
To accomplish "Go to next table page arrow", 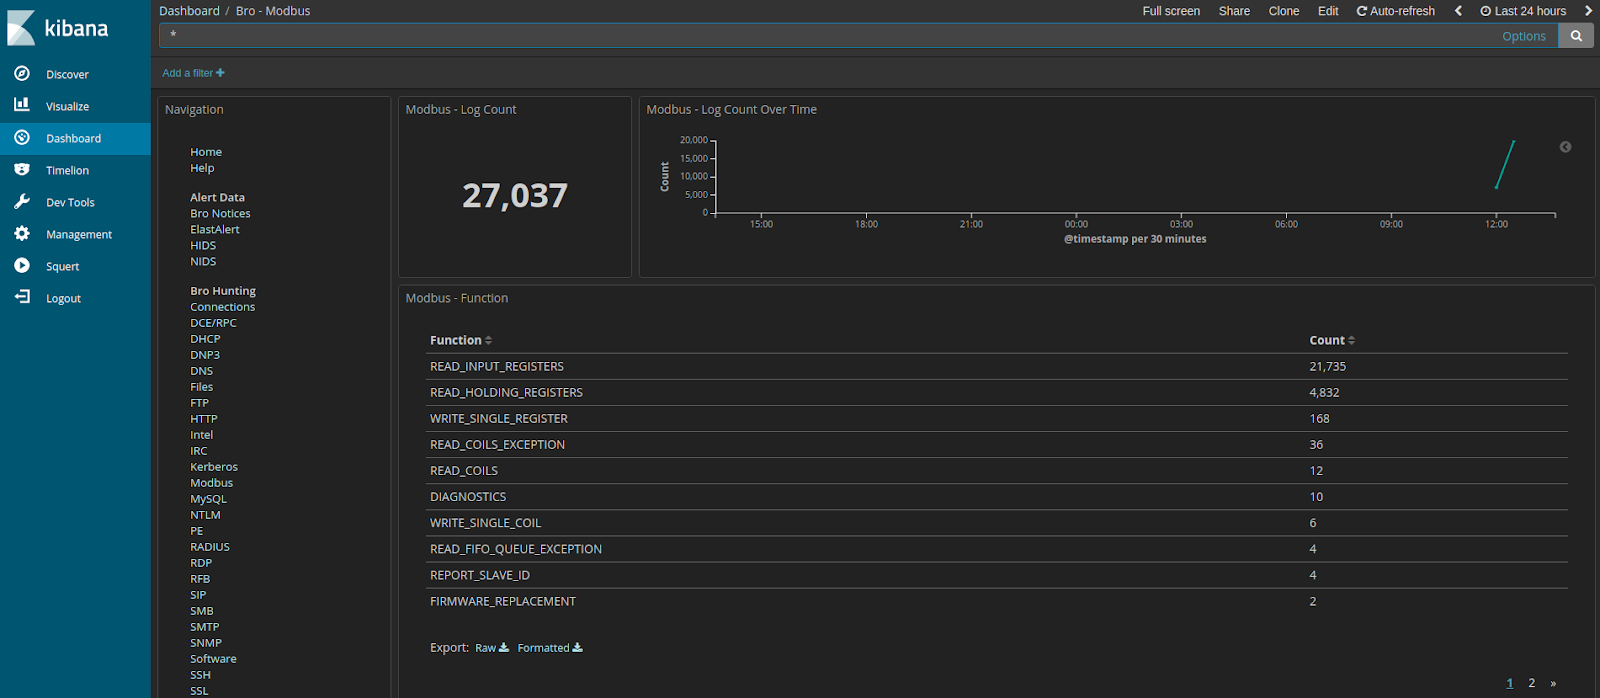I will coord(1553,683).
